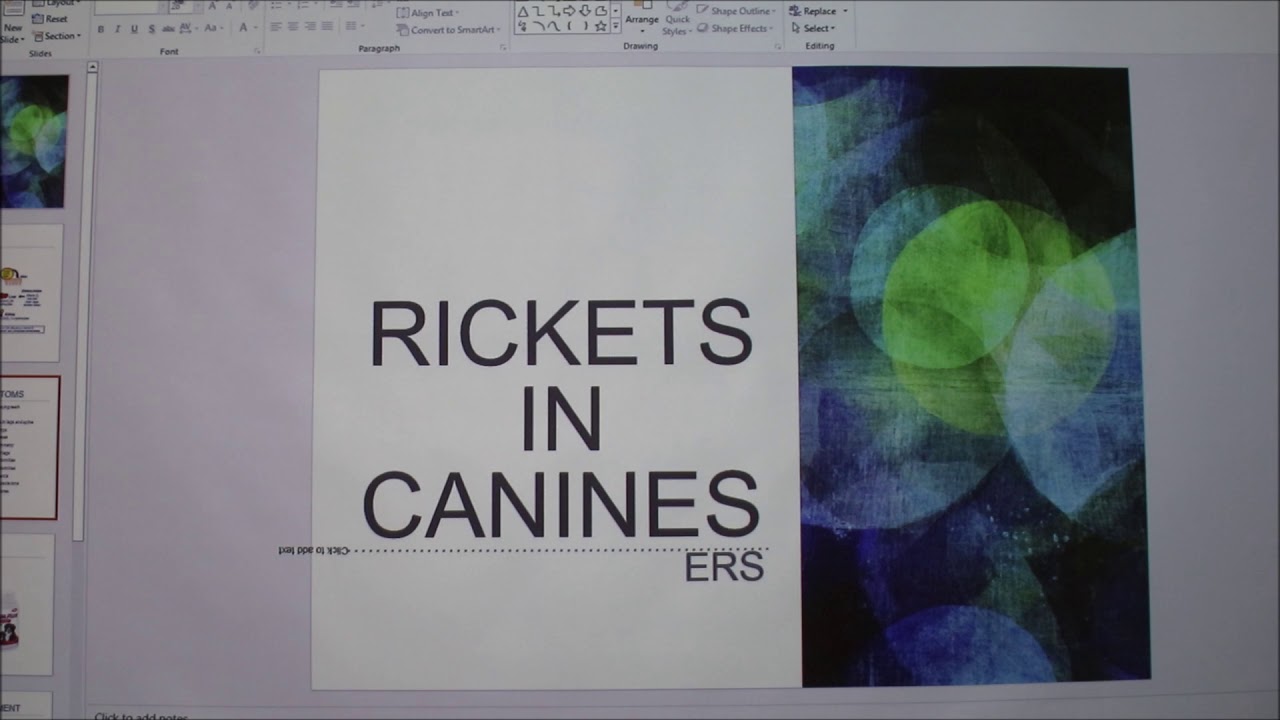Click Convert to SmartArt
Screen dimensions: 1280x720
click(x=449, y=30)
